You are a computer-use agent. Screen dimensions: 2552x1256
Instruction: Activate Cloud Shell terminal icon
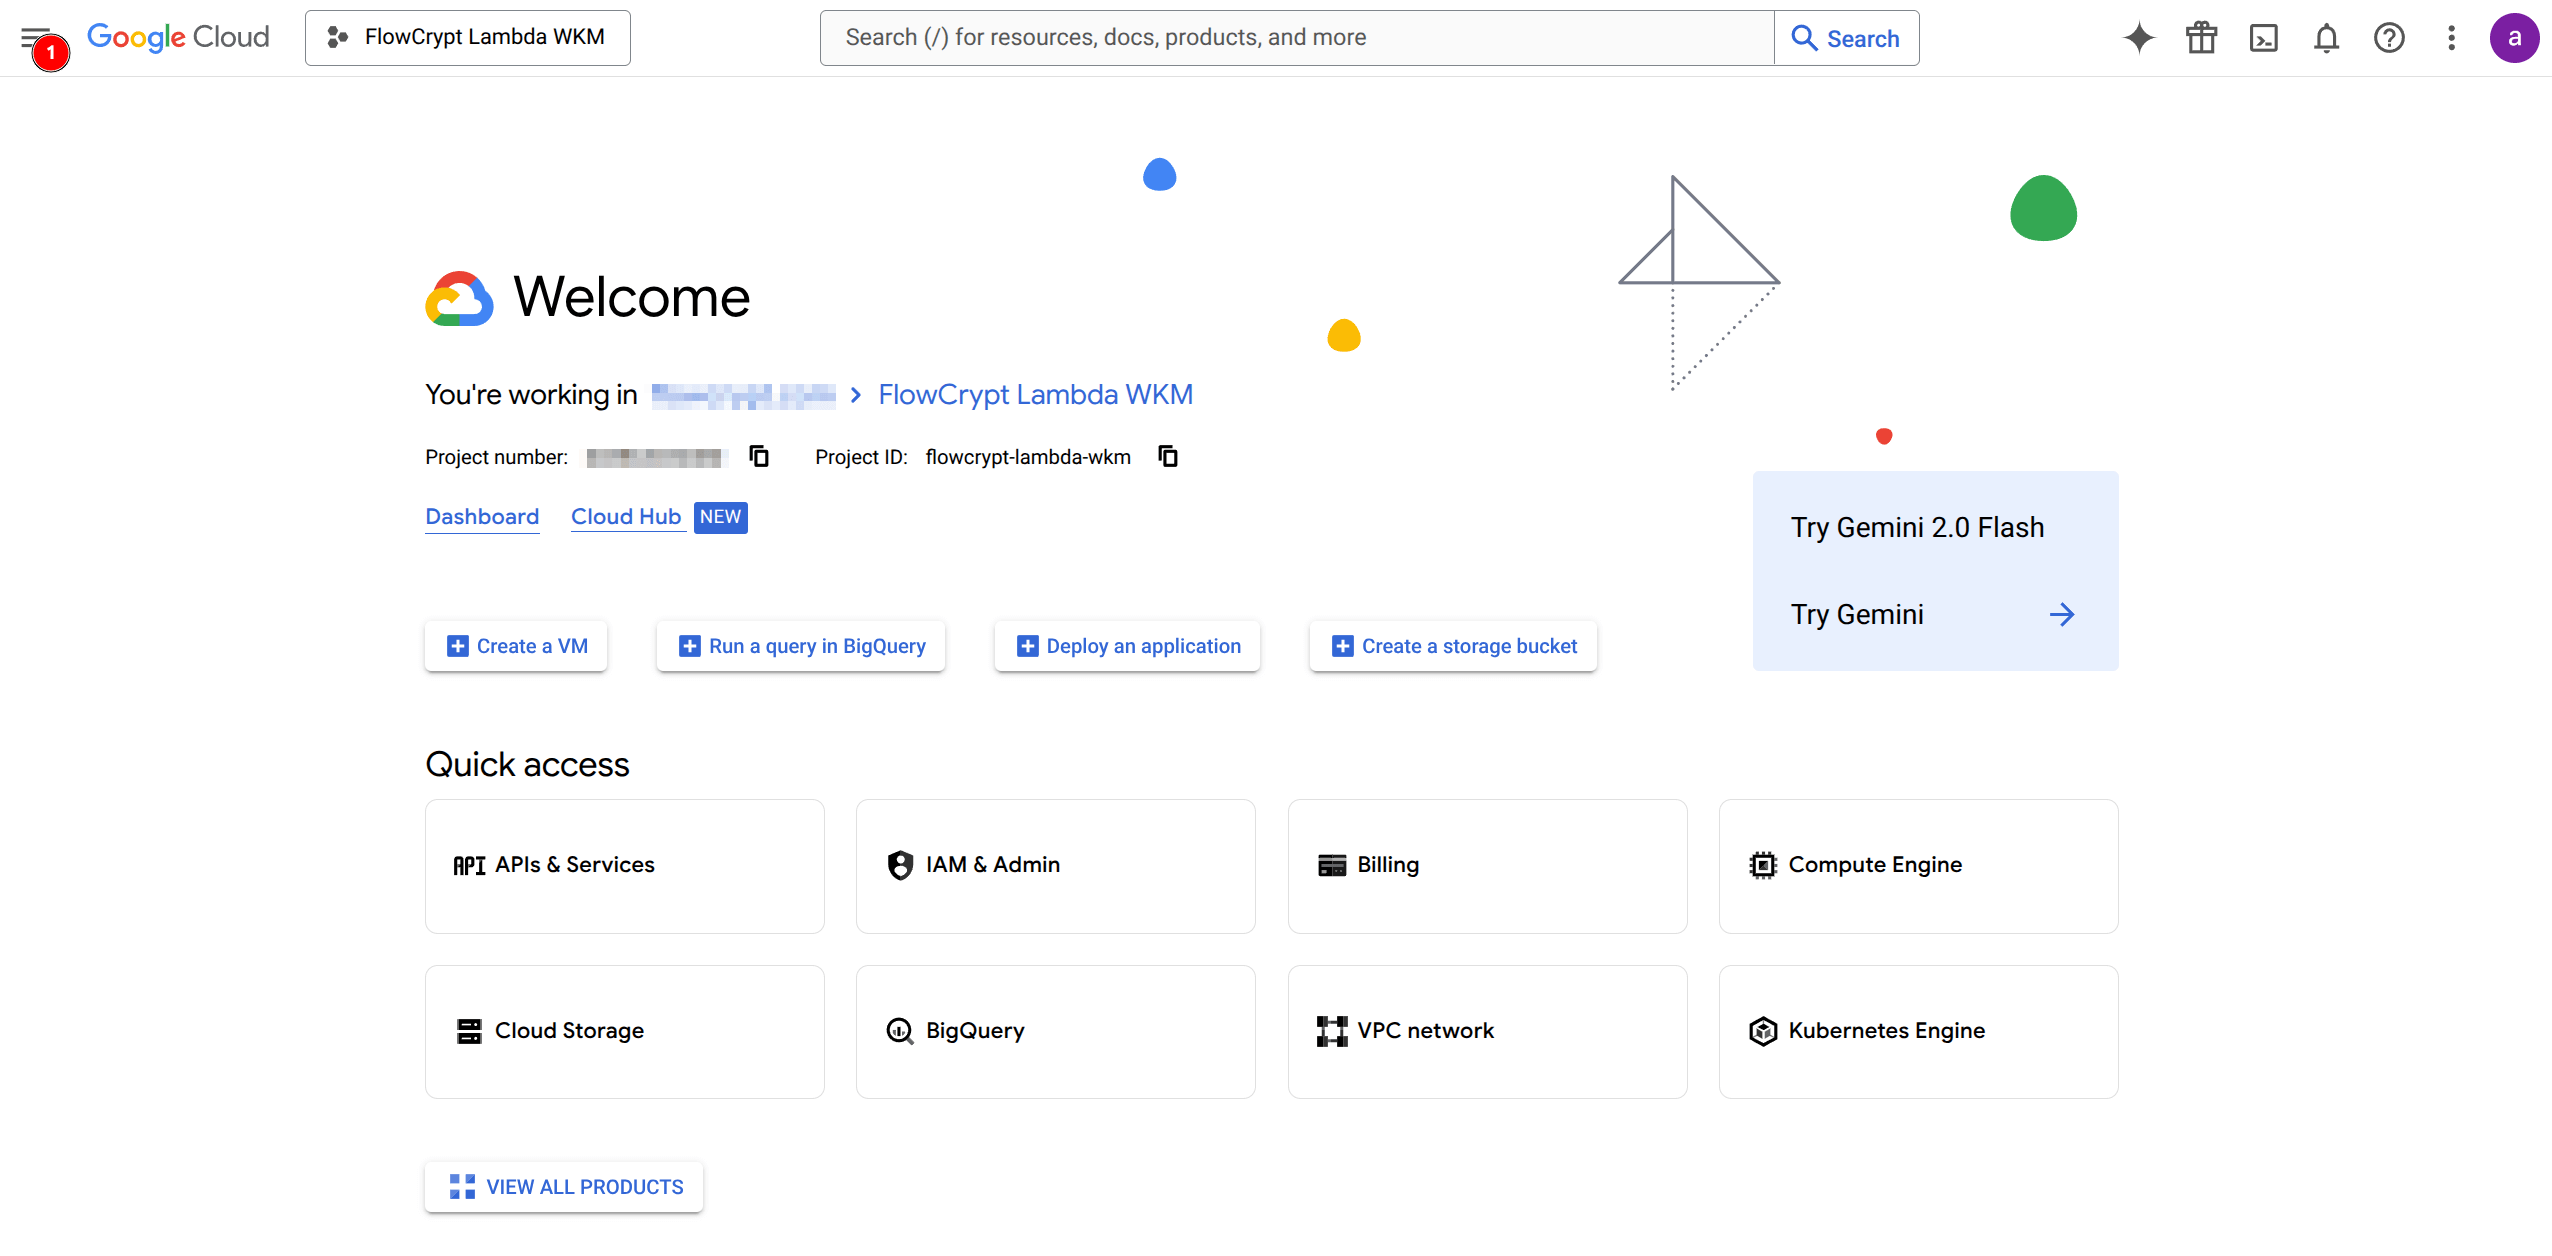click(2264, 38)
